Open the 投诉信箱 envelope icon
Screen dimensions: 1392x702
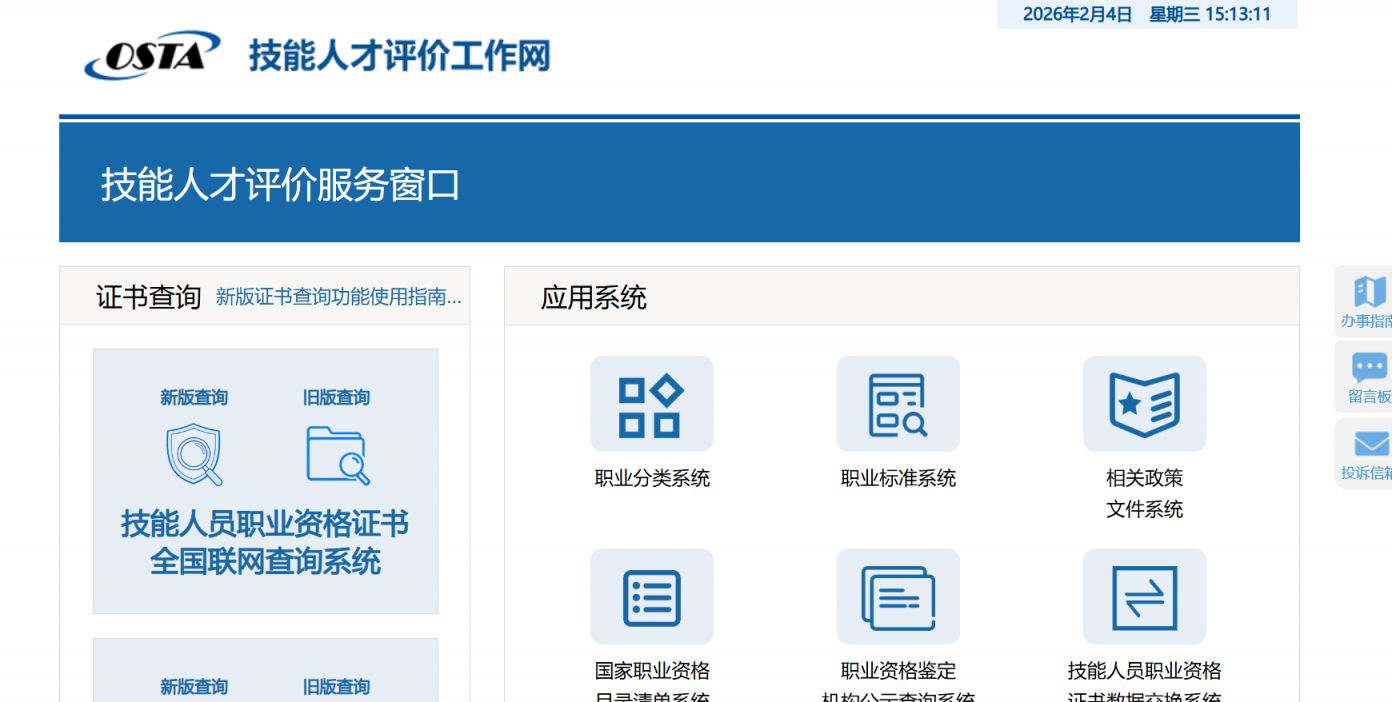1371,443
